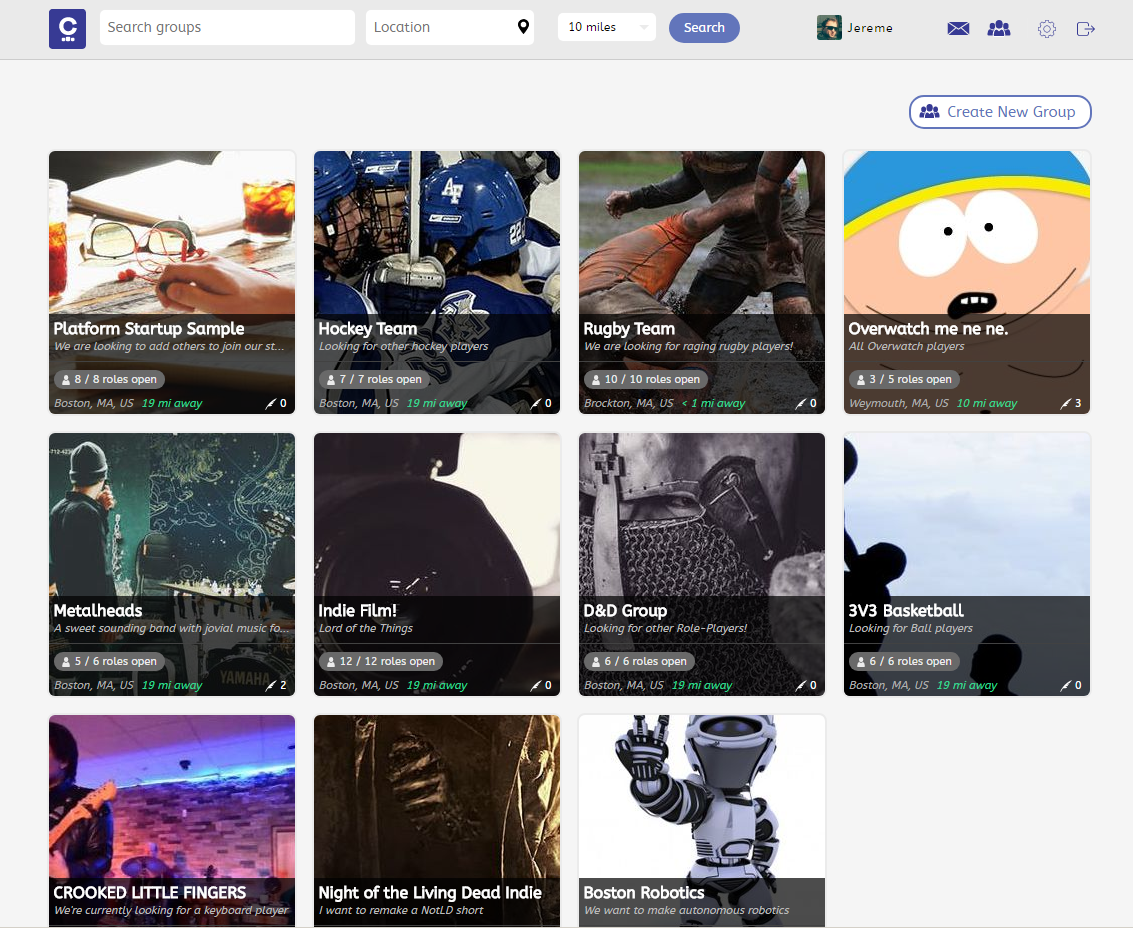Open the Overwatch me ne ne. group title
Image resolution: width=1133 pixels, height=929 pixels.
pos(928,329)
